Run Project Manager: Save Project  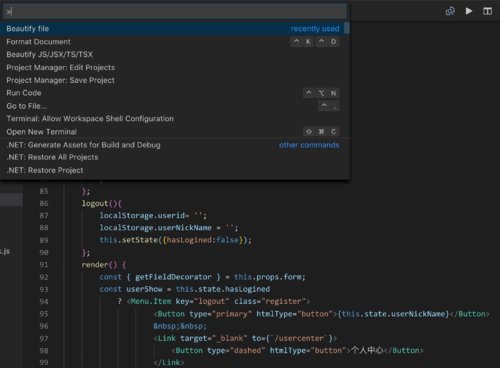[175, 80]
